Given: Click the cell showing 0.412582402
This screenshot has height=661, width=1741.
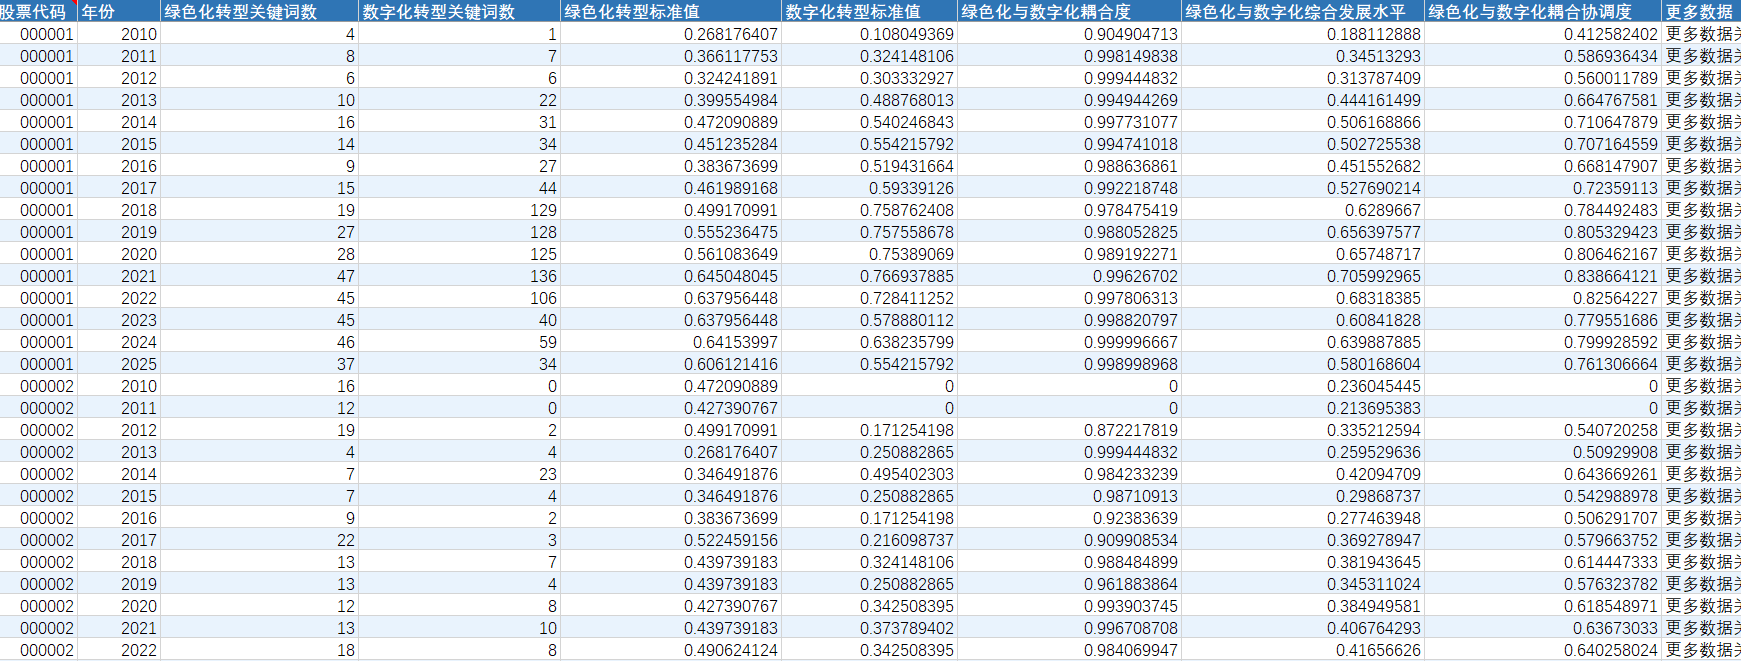Looking at the screenshot, I should pyautogui.click(x=1542, y=34).
